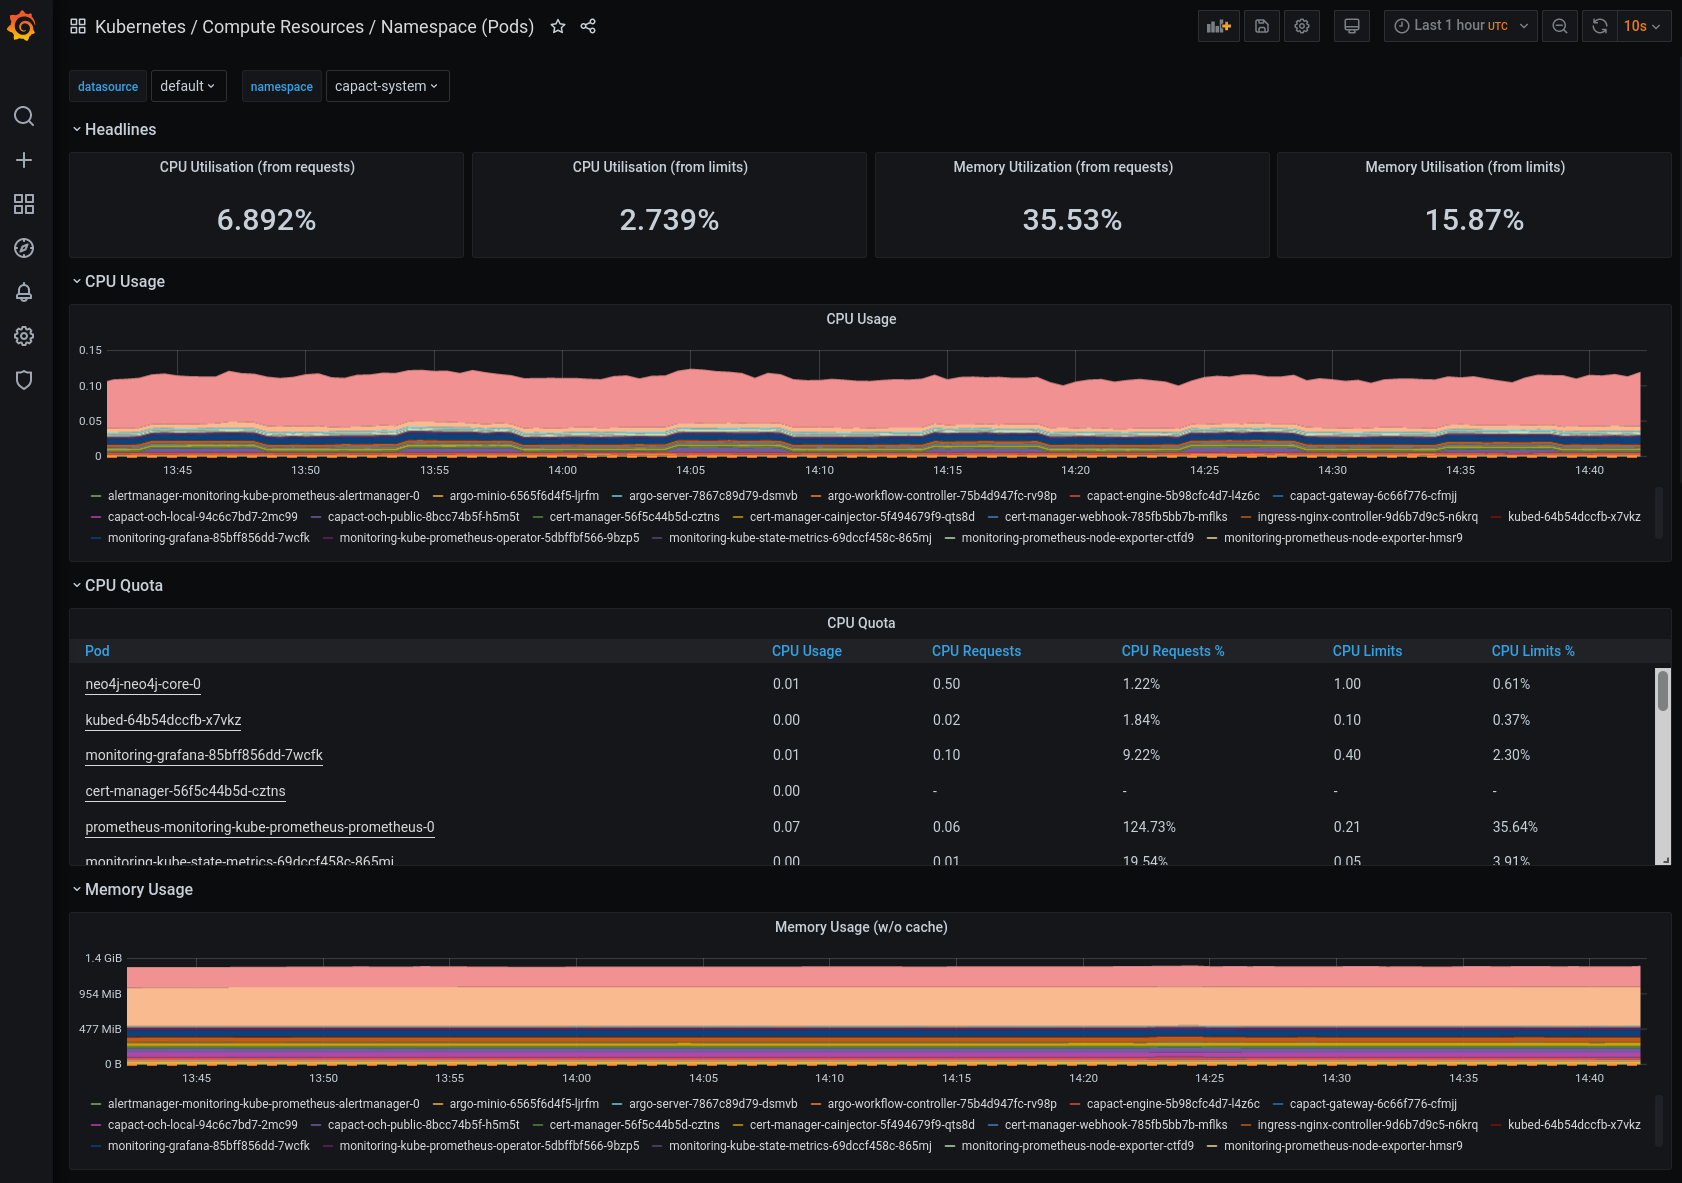Click the Share dashboard icon
Image resolution: width=1682 pixels, height=1183 pixels.
pos(588,26)
